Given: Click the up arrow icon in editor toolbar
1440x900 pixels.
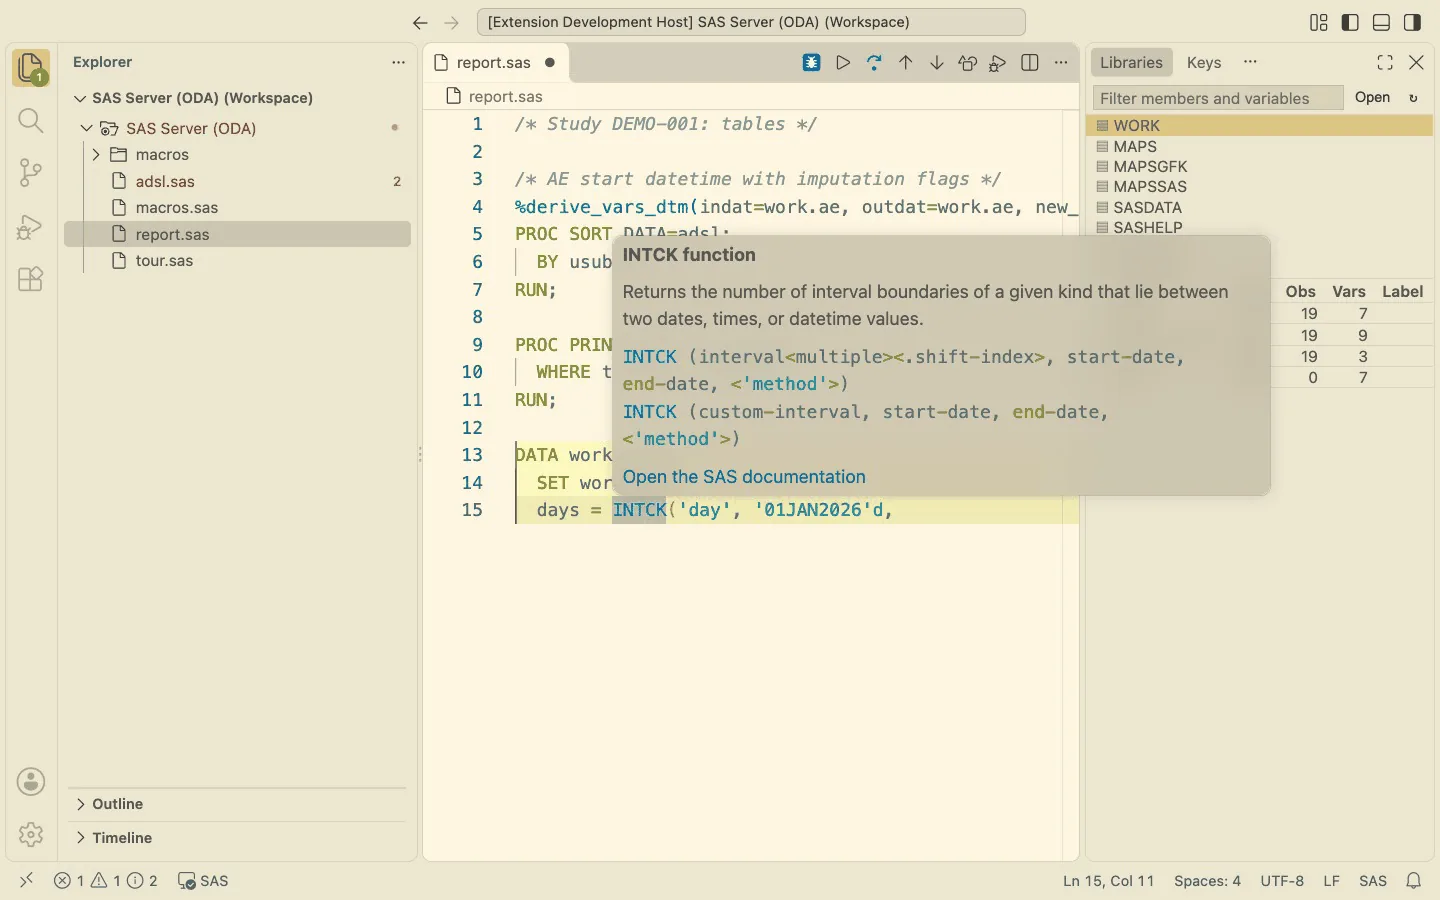Looking at the screenshot, I should coord(906,63).
